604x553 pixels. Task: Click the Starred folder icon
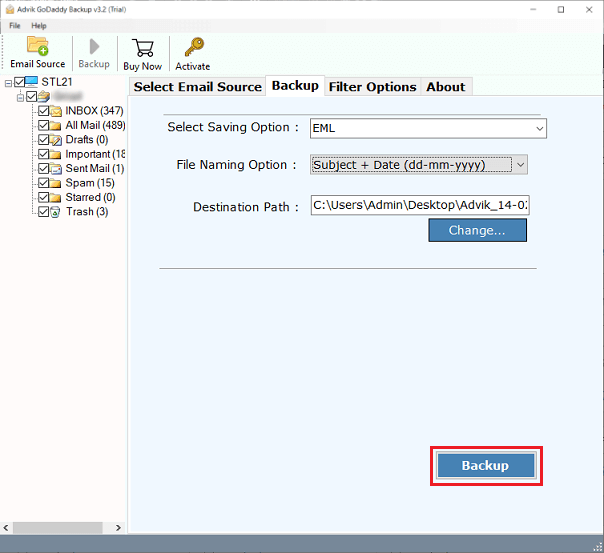point(55,198)
